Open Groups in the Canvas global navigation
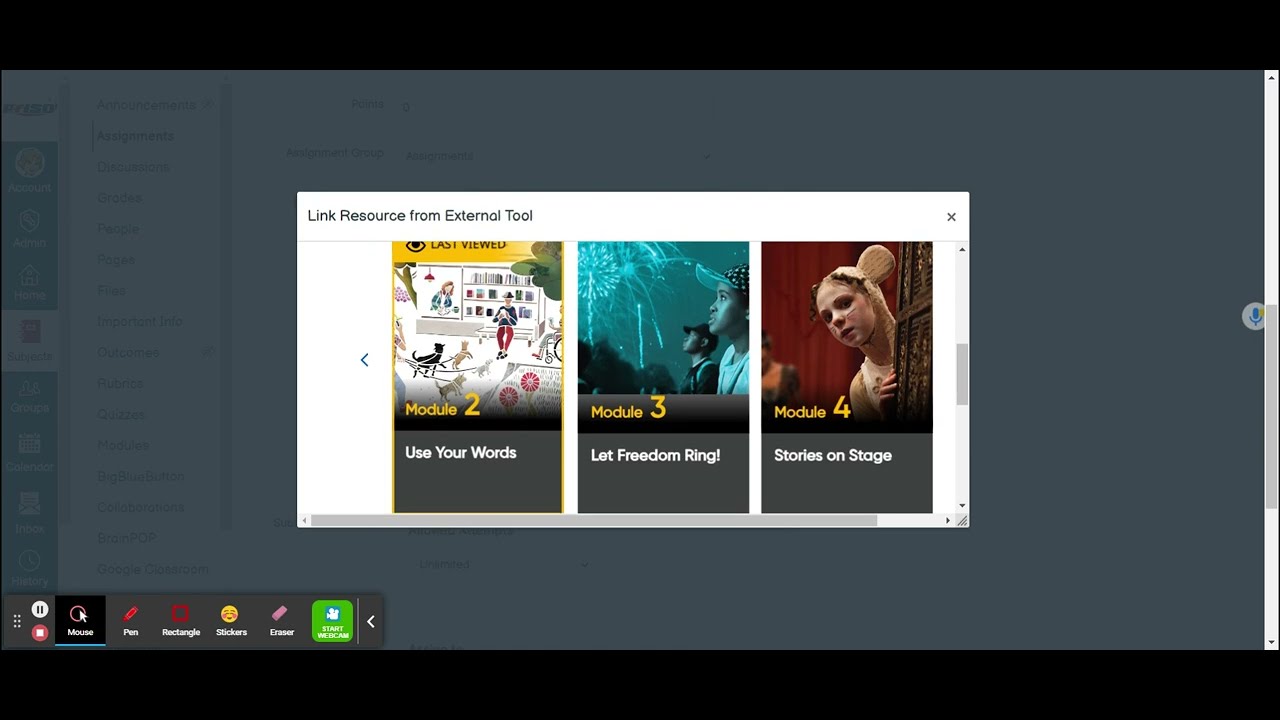 tap(29, 396)
